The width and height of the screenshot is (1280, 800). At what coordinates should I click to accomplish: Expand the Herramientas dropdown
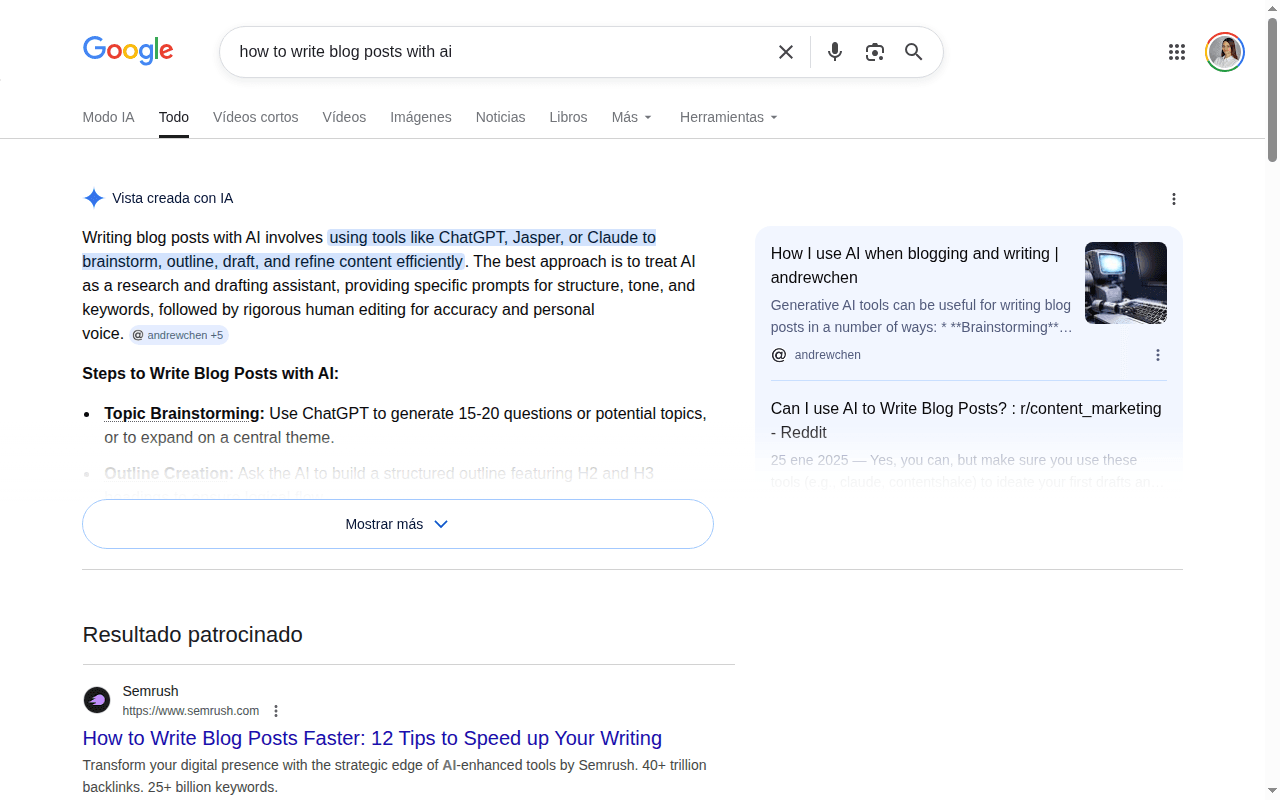click(729, 117)
